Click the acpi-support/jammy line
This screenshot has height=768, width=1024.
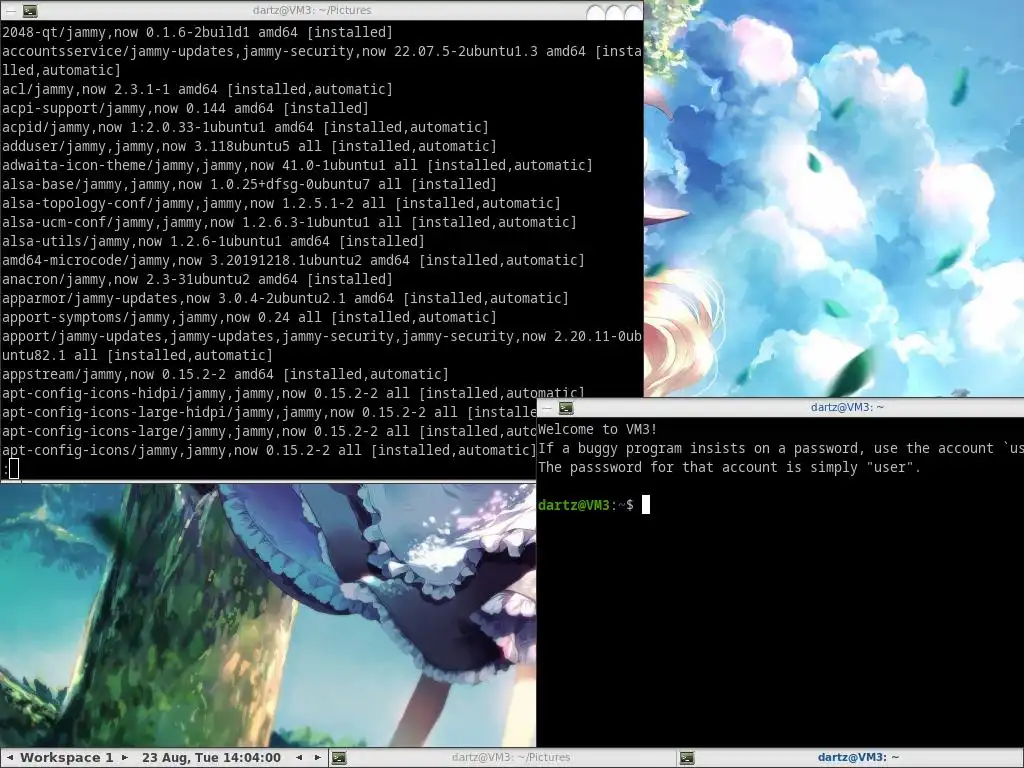click(x=185, y=108)
